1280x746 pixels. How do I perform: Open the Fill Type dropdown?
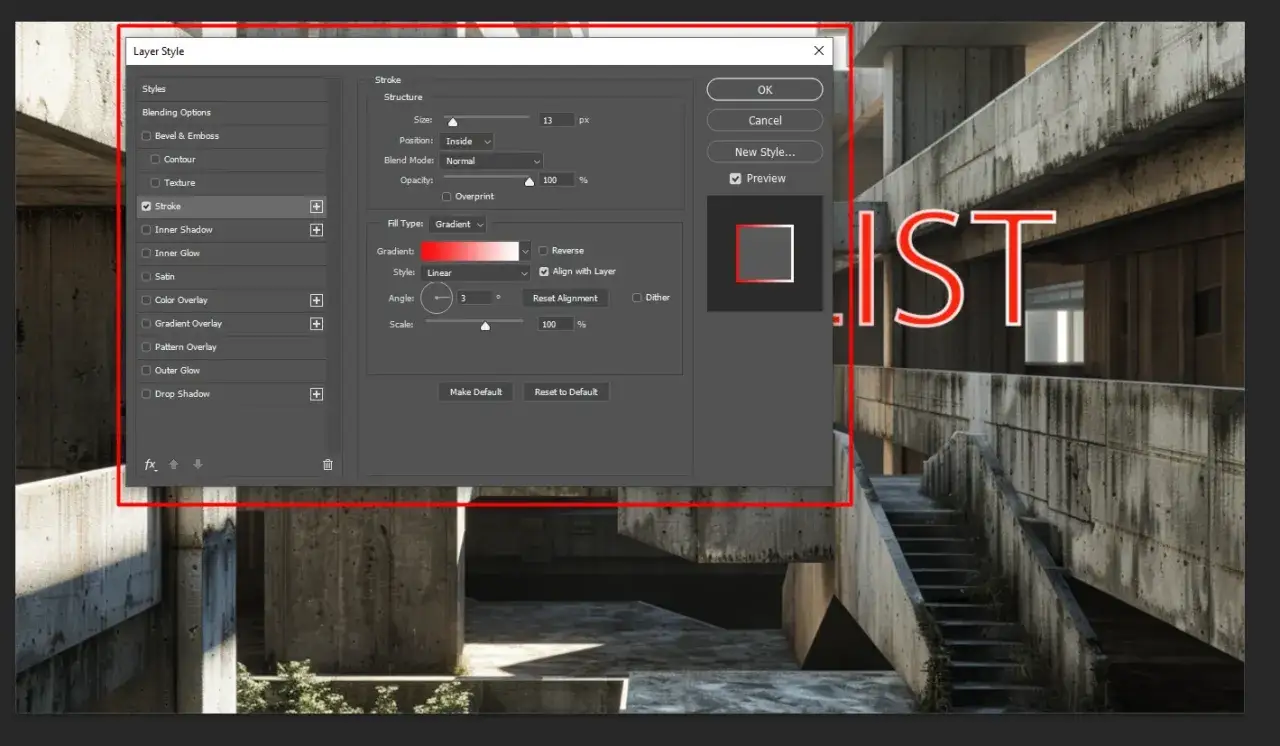click(458, 224)
